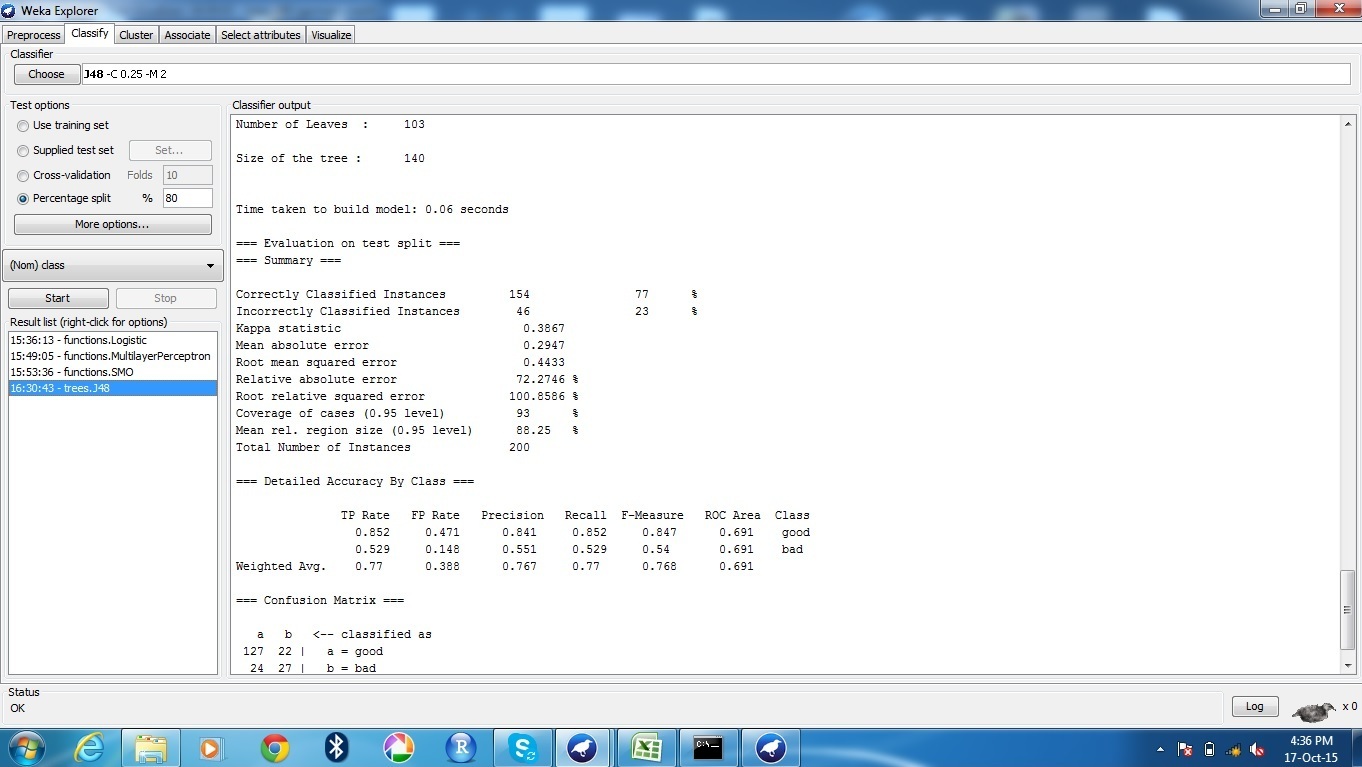Click the Weka bird status animation icon

[x=1313, y=708]
